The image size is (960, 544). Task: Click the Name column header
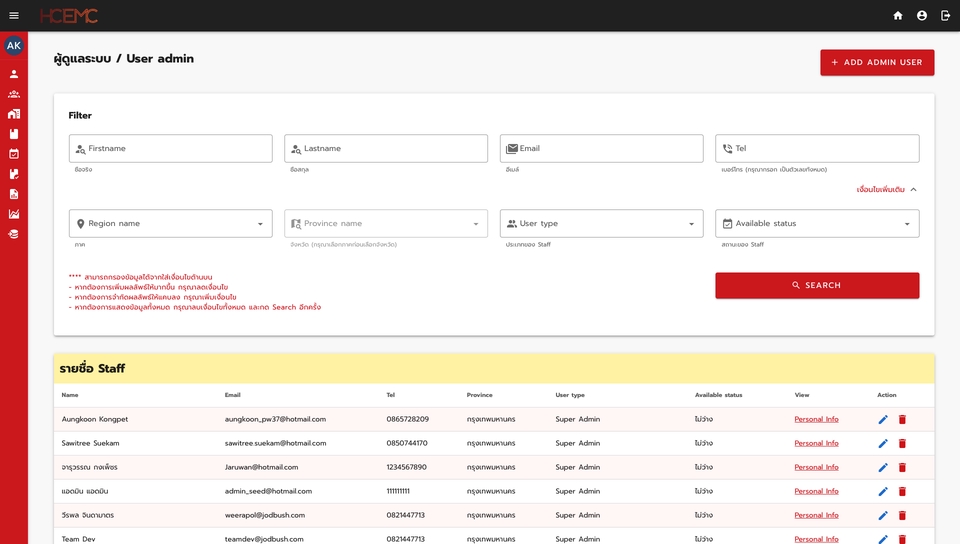[x=70, y=395]
